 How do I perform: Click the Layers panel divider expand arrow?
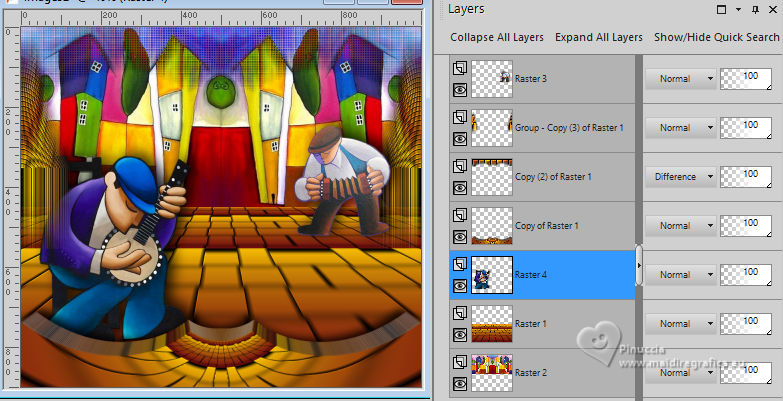tap(639, 265)
